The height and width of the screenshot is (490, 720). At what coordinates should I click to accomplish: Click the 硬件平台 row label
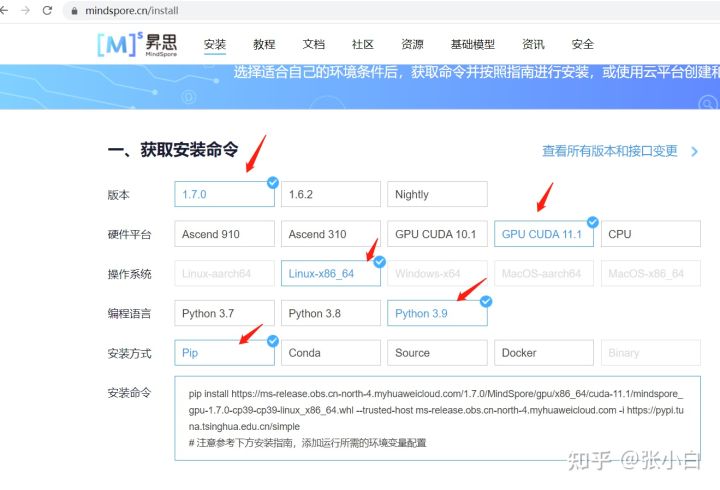click(129, 234)
